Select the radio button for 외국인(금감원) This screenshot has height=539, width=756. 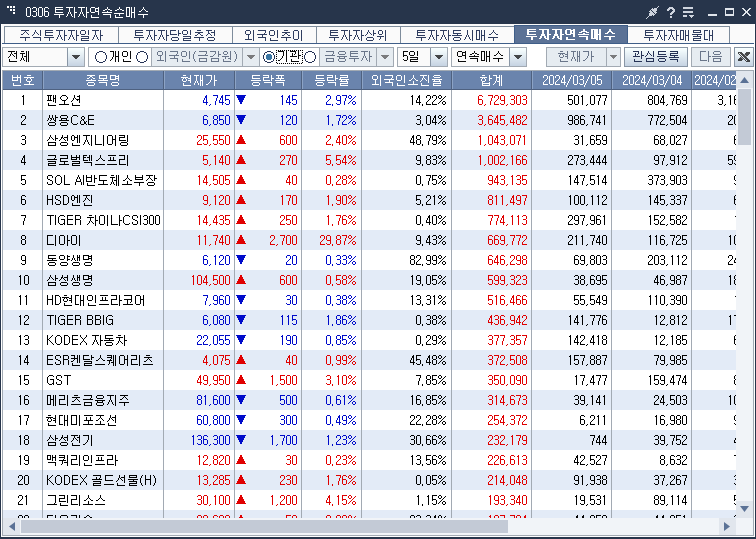click(x=142, y=57)
